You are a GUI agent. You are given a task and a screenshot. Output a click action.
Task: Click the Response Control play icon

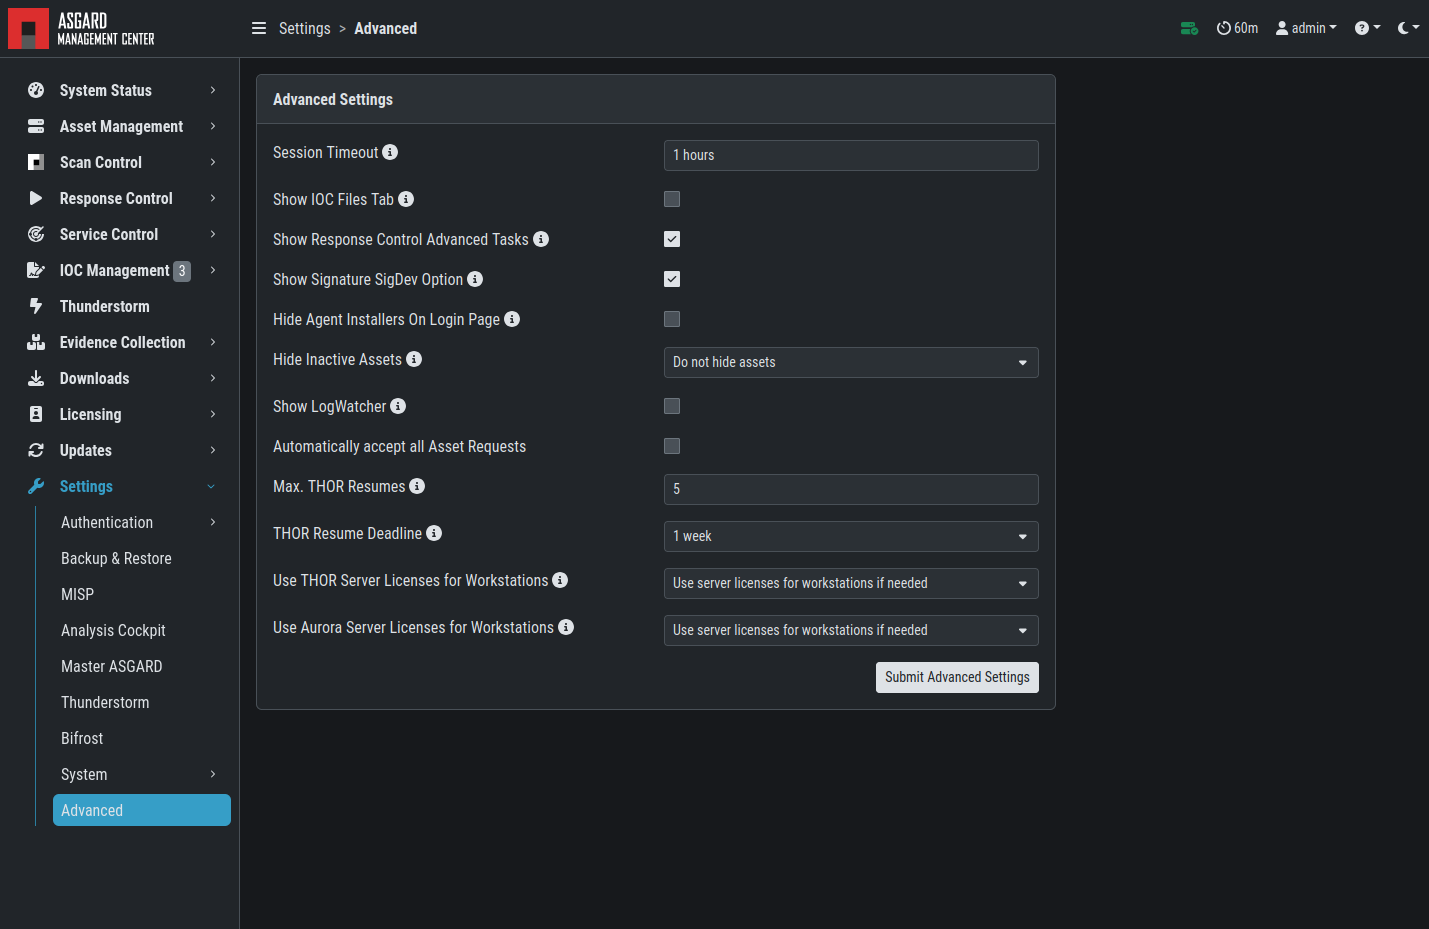(36, 198)
